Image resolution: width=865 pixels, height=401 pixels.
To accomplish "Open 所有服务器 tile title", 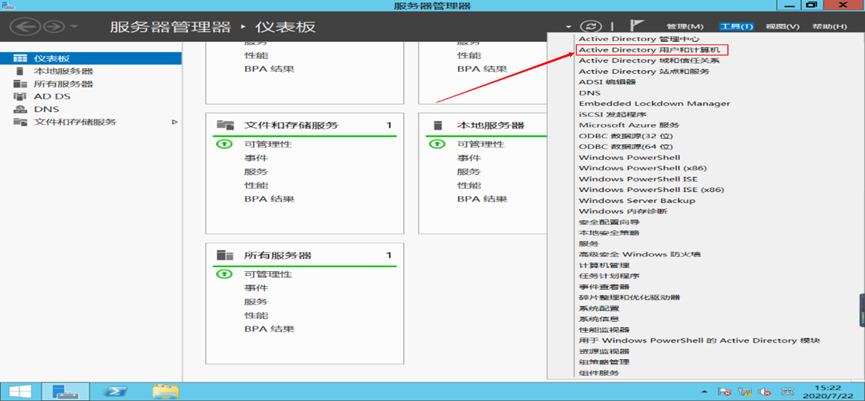I will [277, 255].
